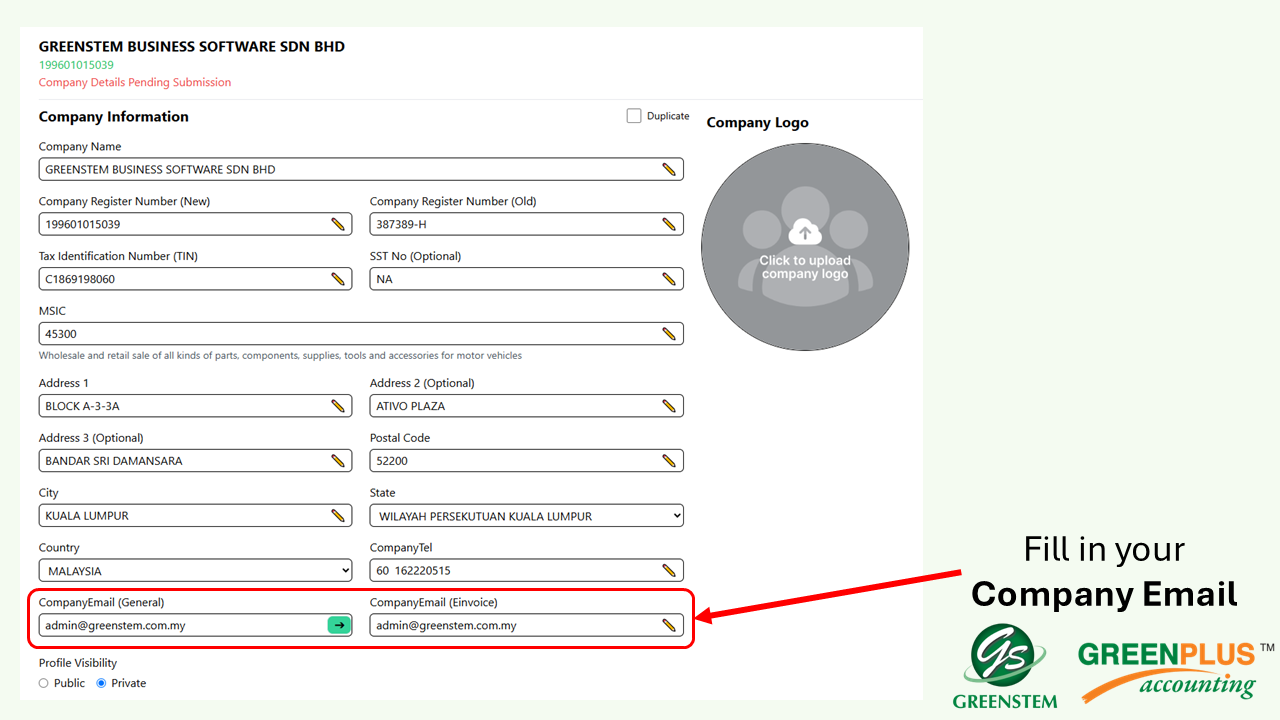This screenshot has height=720, width=1280.
Task: Click the pencil icon in MSIC field
Action: pos(669,334)
